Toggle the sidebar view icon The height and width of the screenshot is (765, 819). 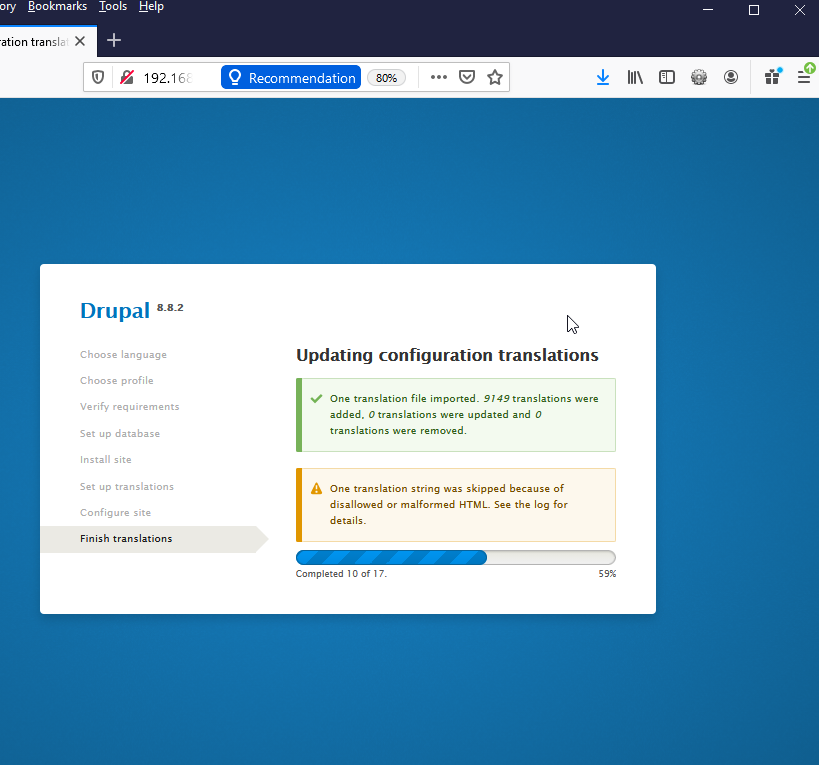coord(667,77)
